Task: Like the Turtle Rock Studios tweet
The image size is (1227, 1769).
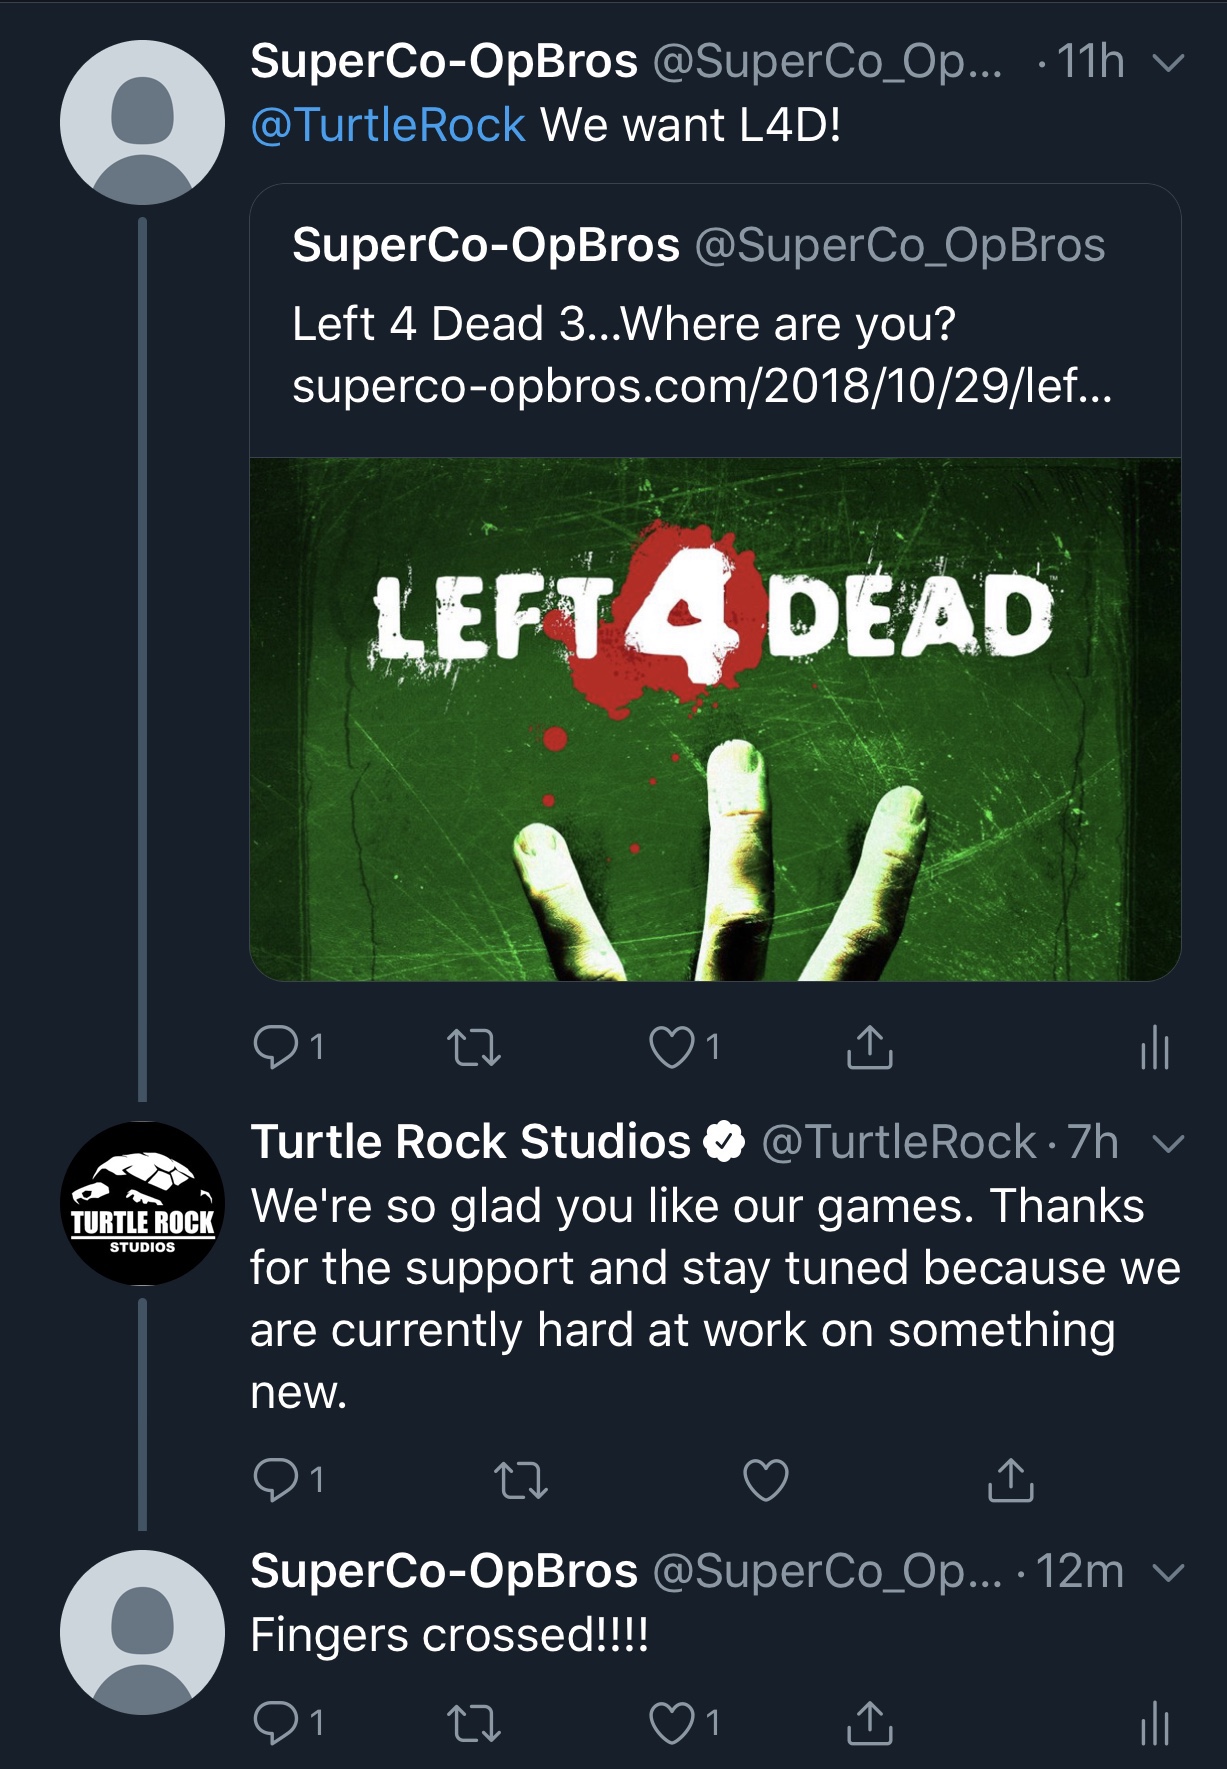Action: coord(766,1480)
